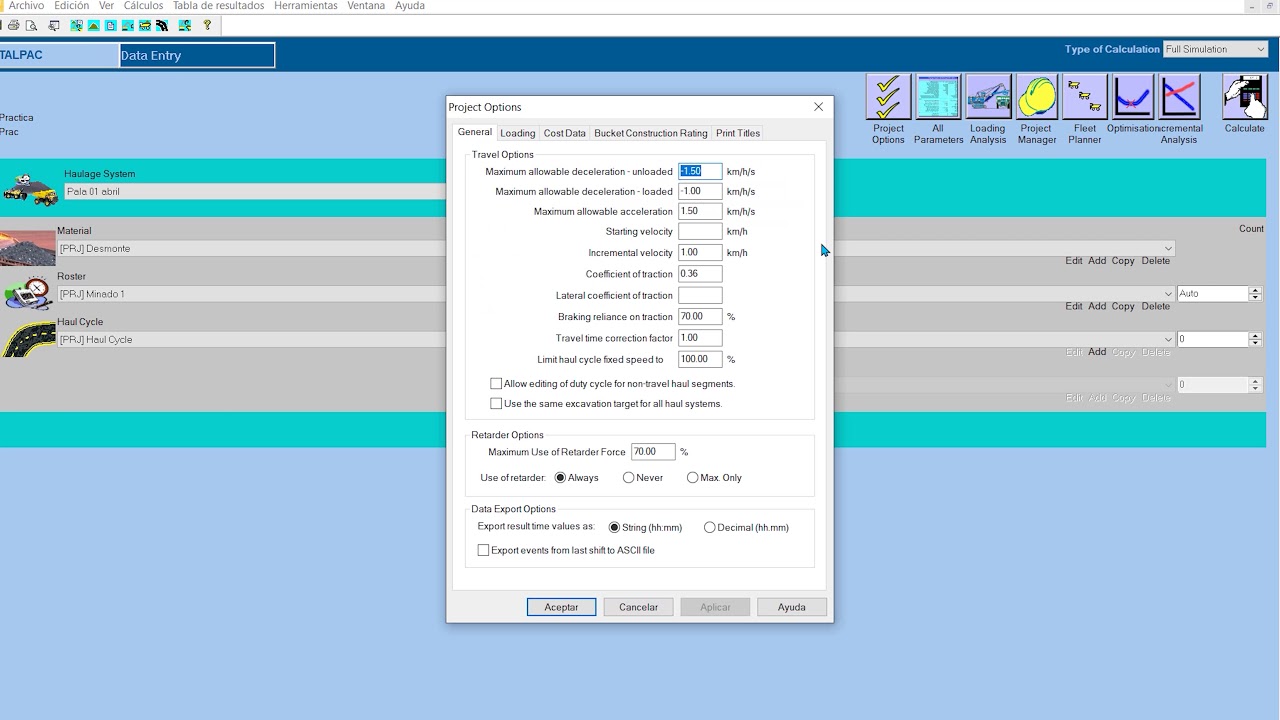
Task: Click the black road toolbar icon
Action: (x=162, y=25)
